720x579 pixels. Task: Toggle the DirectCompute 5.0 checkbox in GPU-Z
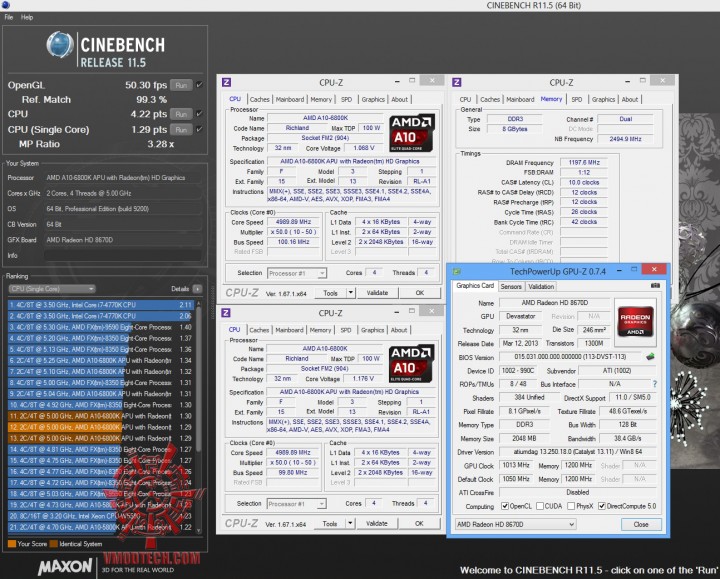point(602,506)
